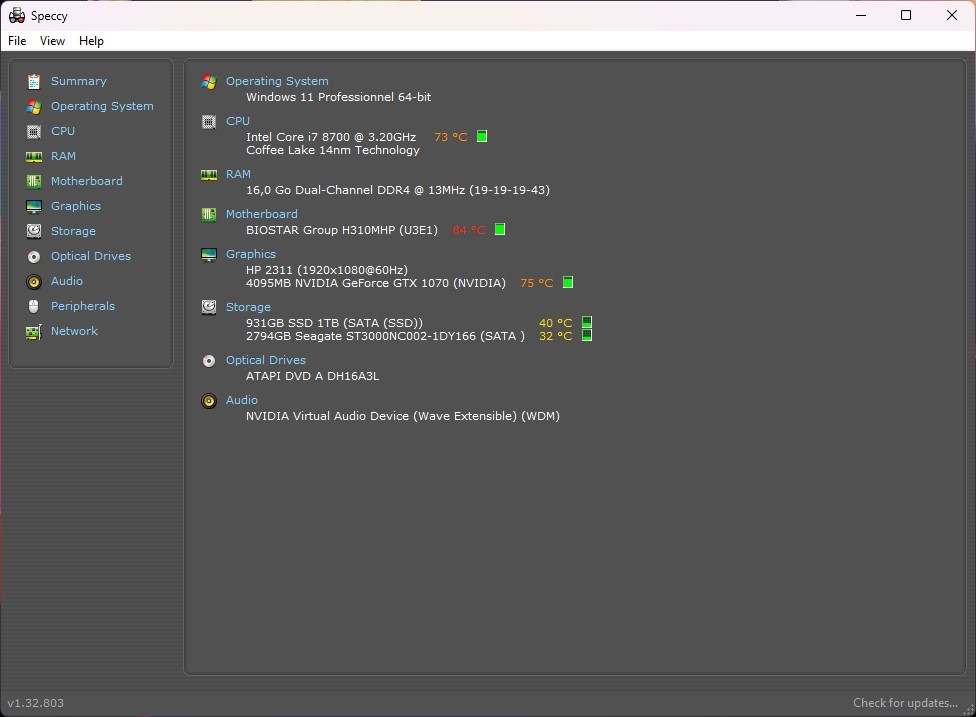This screenshot has height=717, width=976.
Task: Click the Motherboard icon in the sidebar
Action: pyautogui.click(x=34, y=181)
